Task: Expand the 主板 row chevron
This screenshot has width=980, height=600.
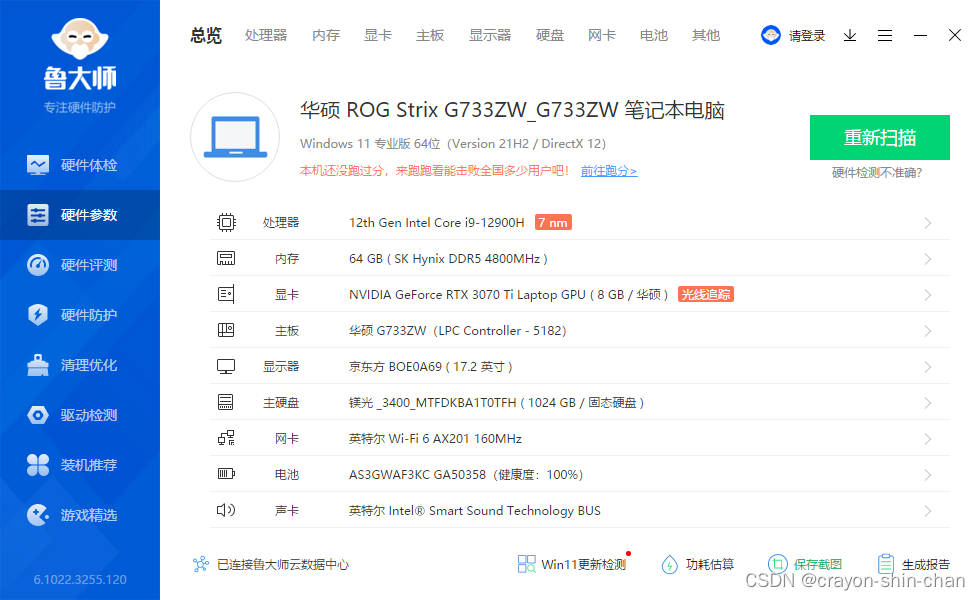Action: (x=928, y=331)
